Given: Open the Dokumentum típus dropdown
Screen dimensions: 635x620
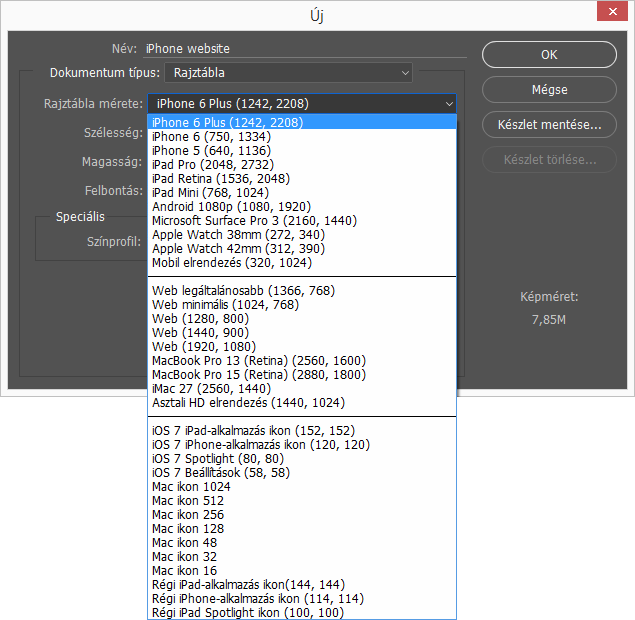Looking at the screenshot, I should [288, 73].
